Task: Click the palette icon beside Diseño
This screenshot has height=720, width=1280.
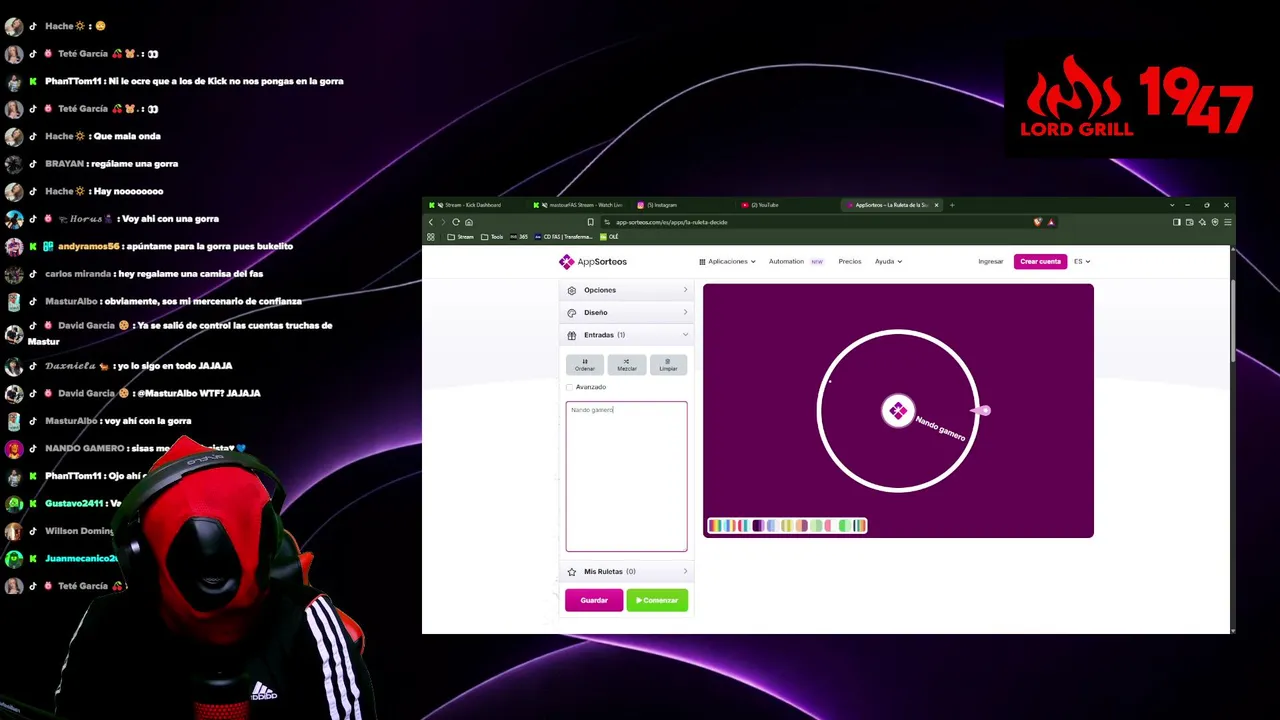Action: [x=572, y=313]
